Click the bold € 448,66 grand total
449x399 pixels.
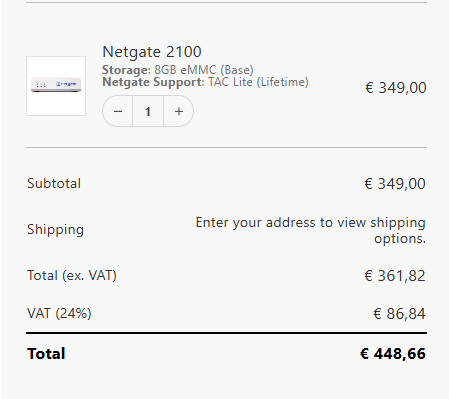pyautogui.click(x=393, y=354)
